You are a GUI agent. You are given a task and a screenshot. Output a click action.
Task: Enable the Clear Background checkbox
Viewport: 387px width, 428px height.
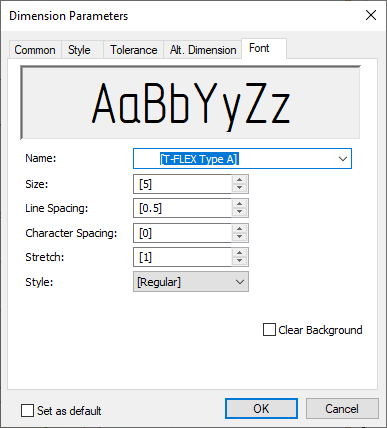point(269,330)
